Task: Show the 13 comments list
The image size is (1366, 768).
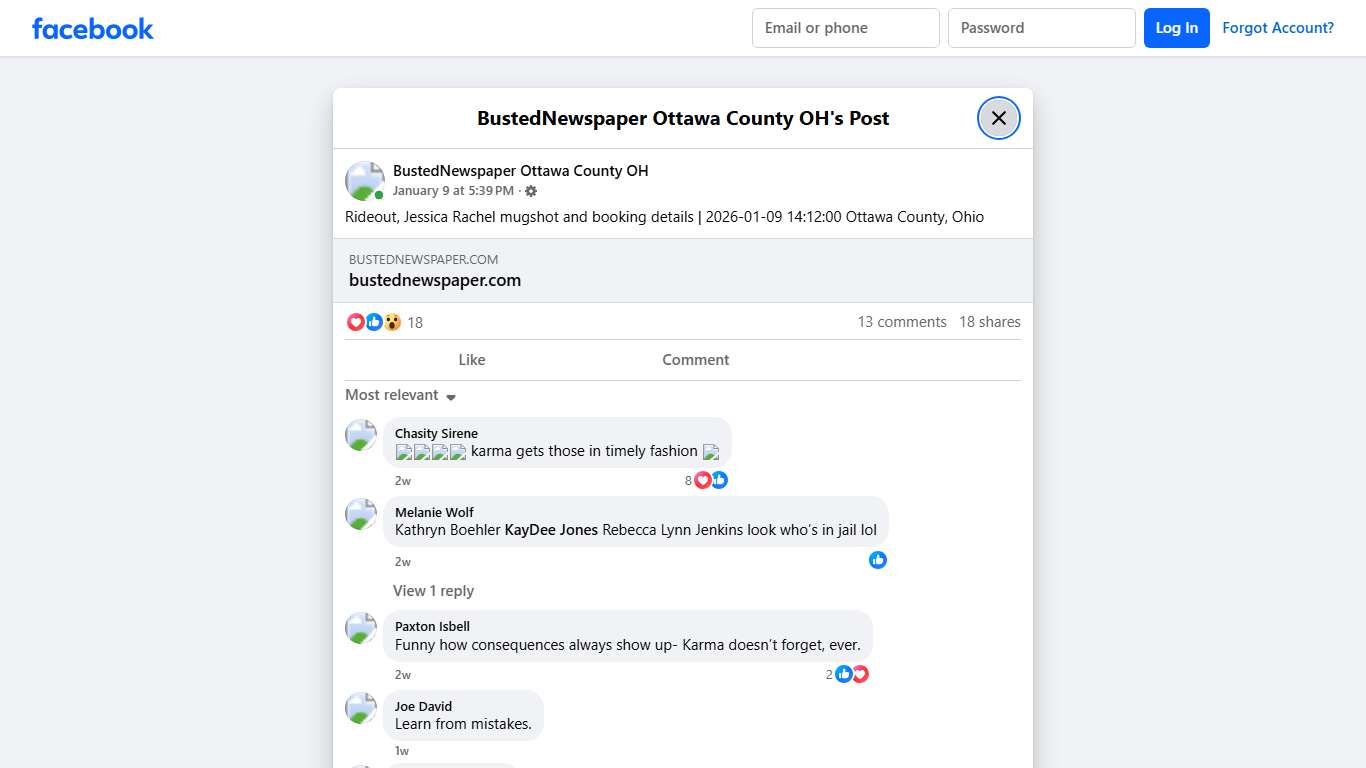Action: pos(901,322)
